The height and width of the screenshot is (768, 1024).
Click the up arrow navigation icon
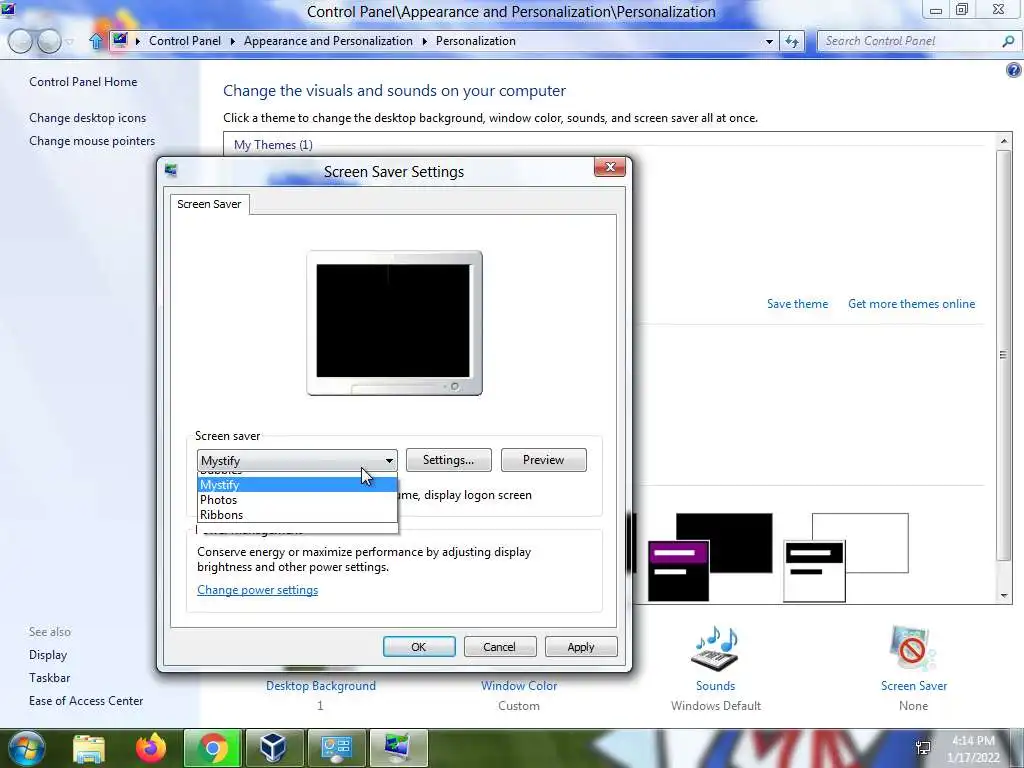coord(95,41)
